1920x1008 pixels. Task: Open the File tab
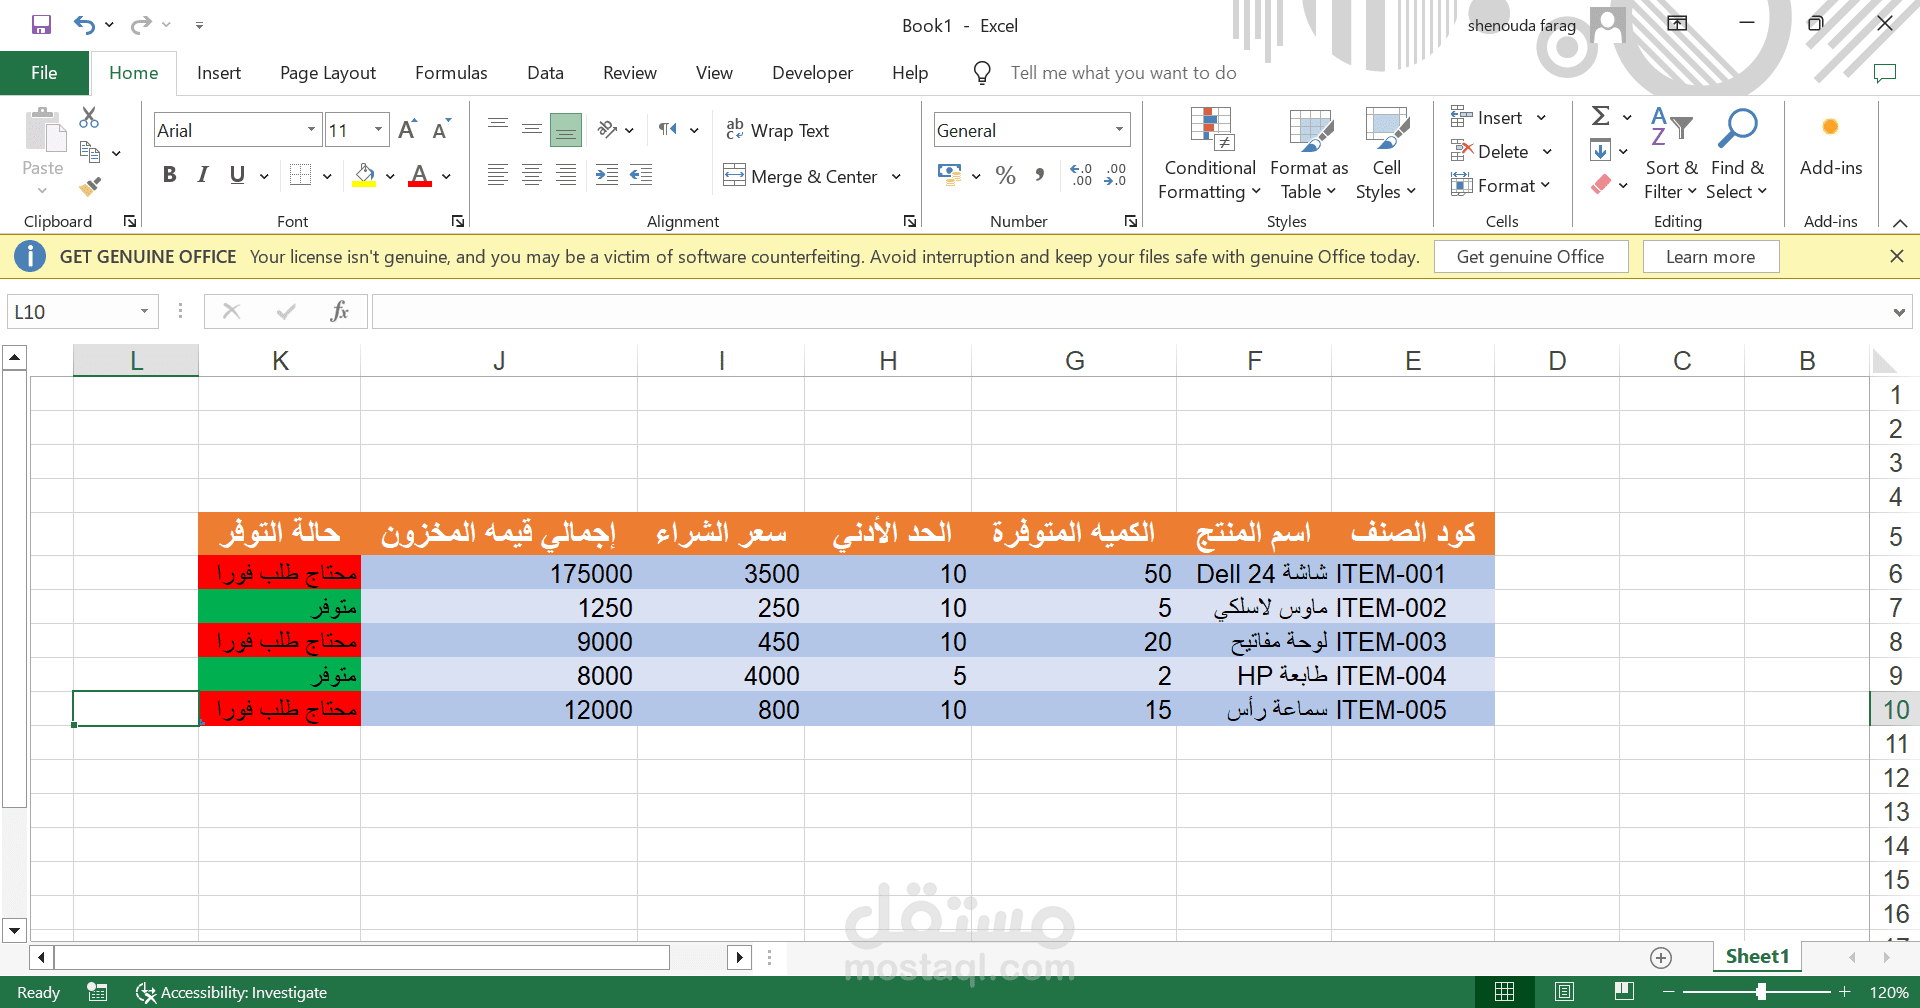click(x=44, y=73)
